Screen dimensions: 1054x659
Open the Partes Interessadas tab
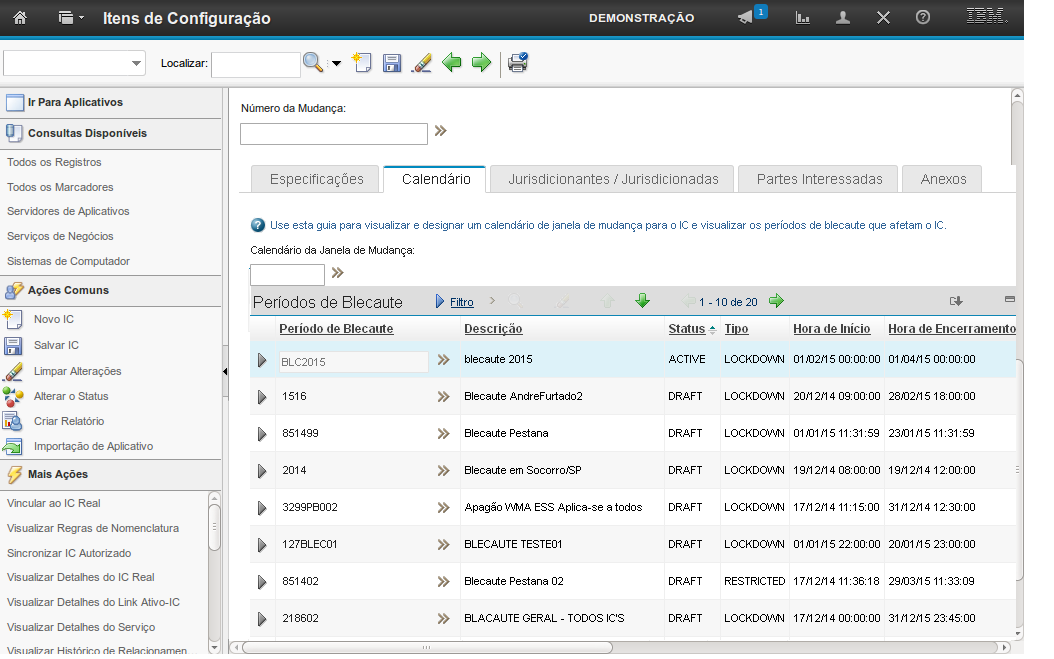tap(819, 179)
